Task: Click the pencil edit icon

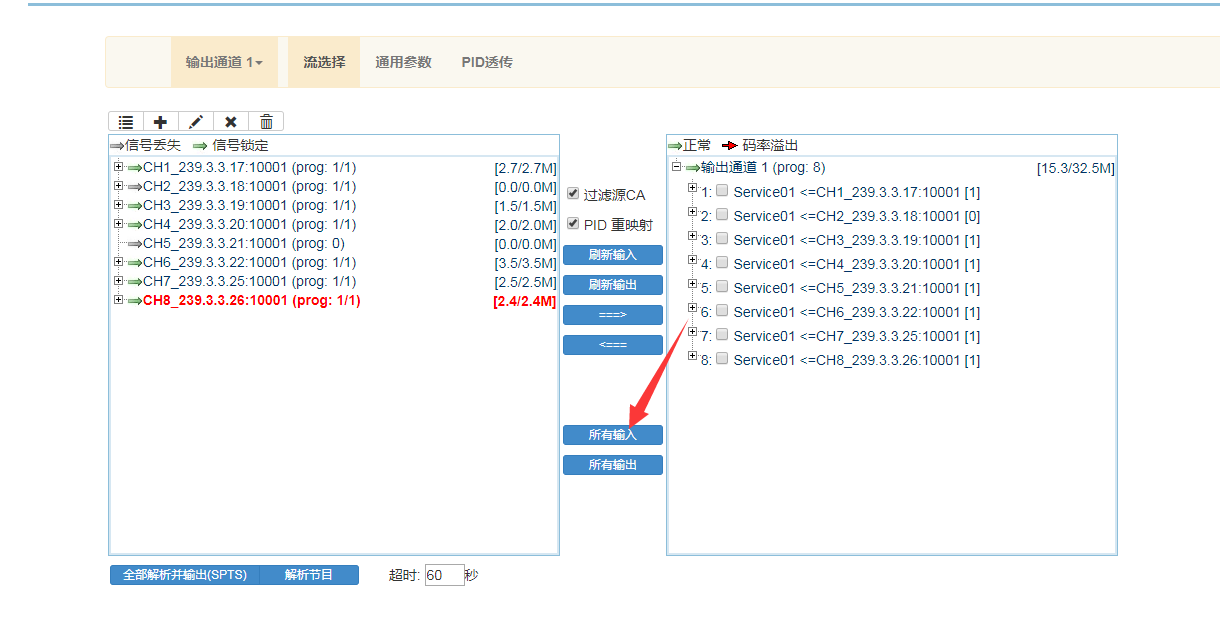Action: (x=196, y=122)
